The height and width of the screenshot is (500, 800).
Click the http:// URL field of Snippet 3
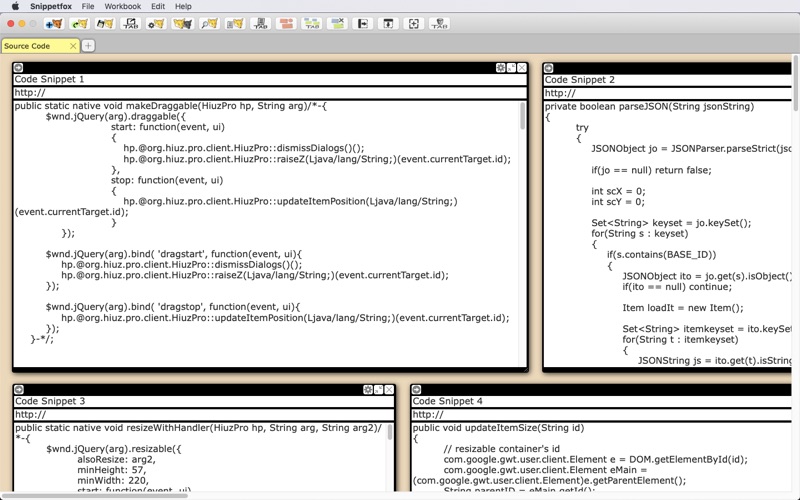click(204, 414)
